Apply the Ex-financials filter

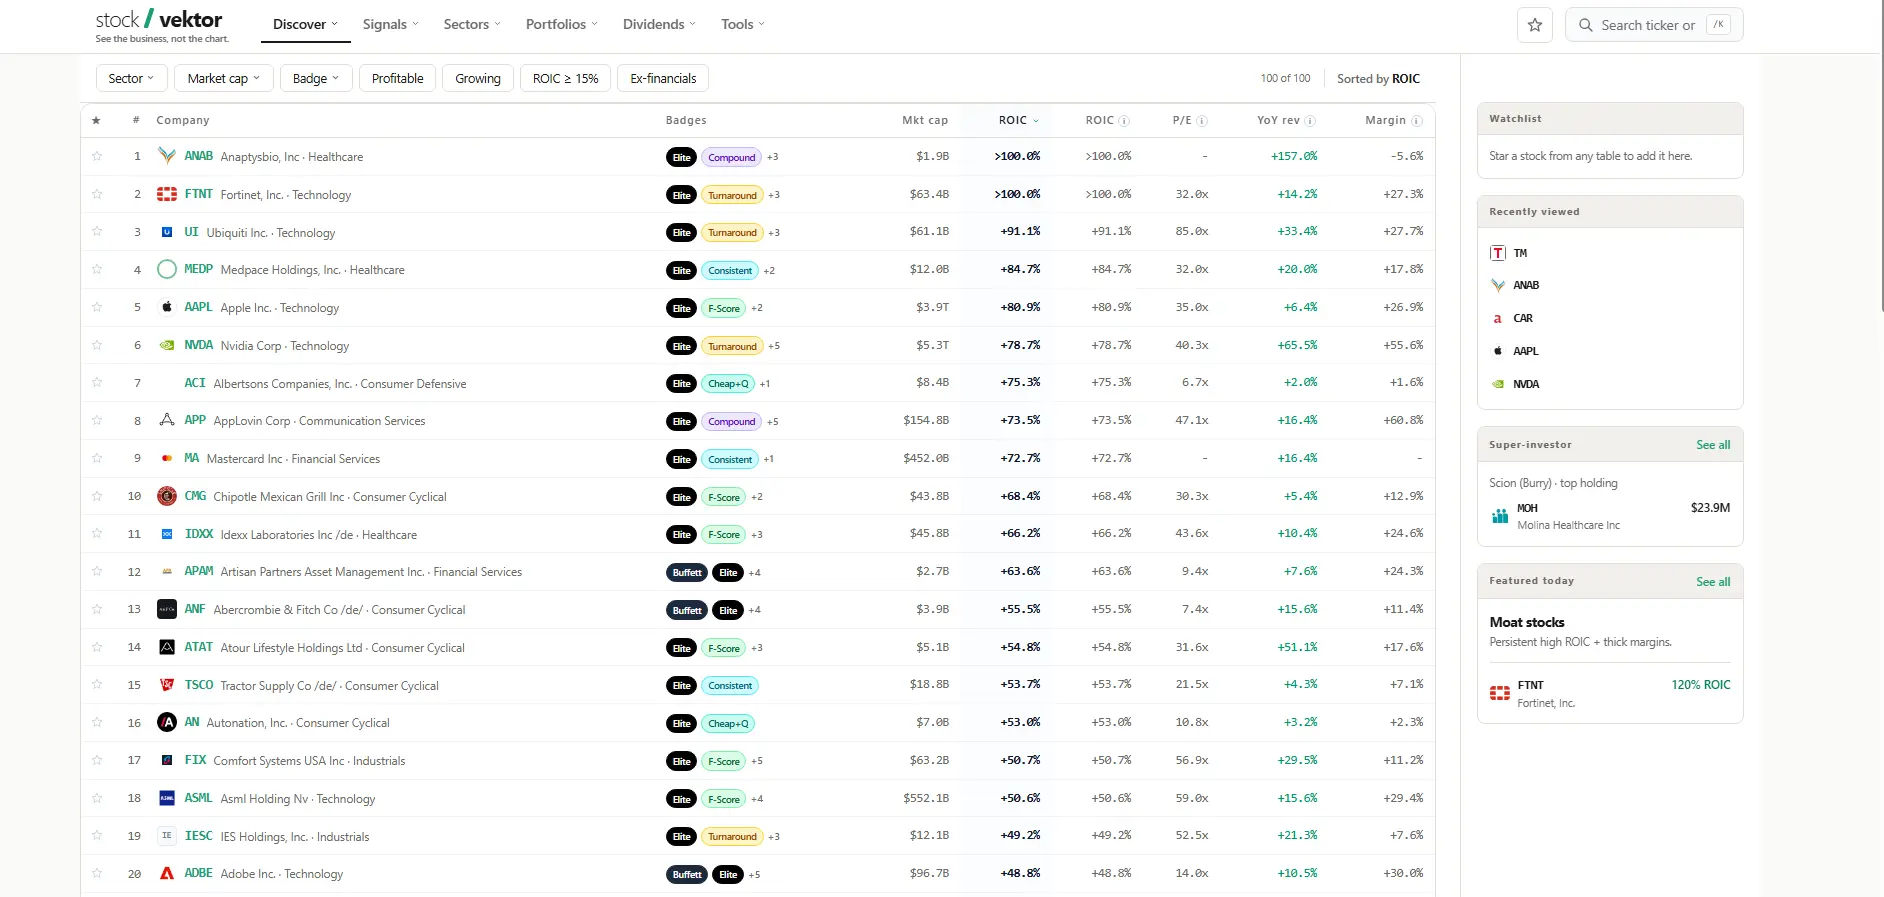[663, 78]
